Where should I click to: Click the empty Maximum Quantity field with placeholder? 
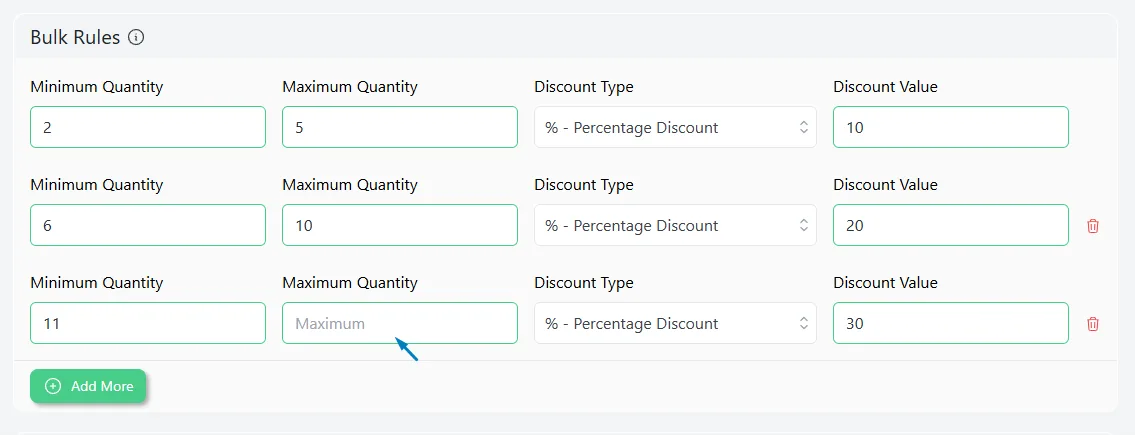pos(400,323)
